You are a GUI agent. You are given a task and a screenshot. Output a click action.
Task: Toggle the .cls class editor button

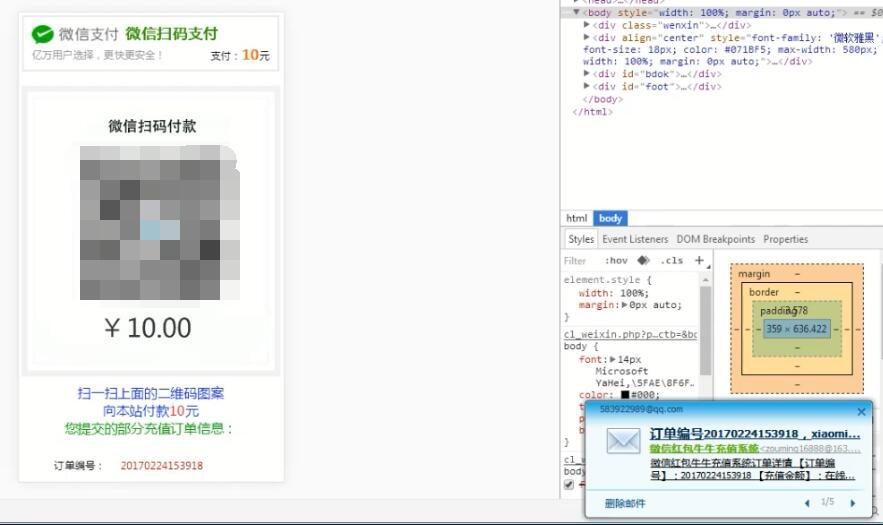point(672,260)
